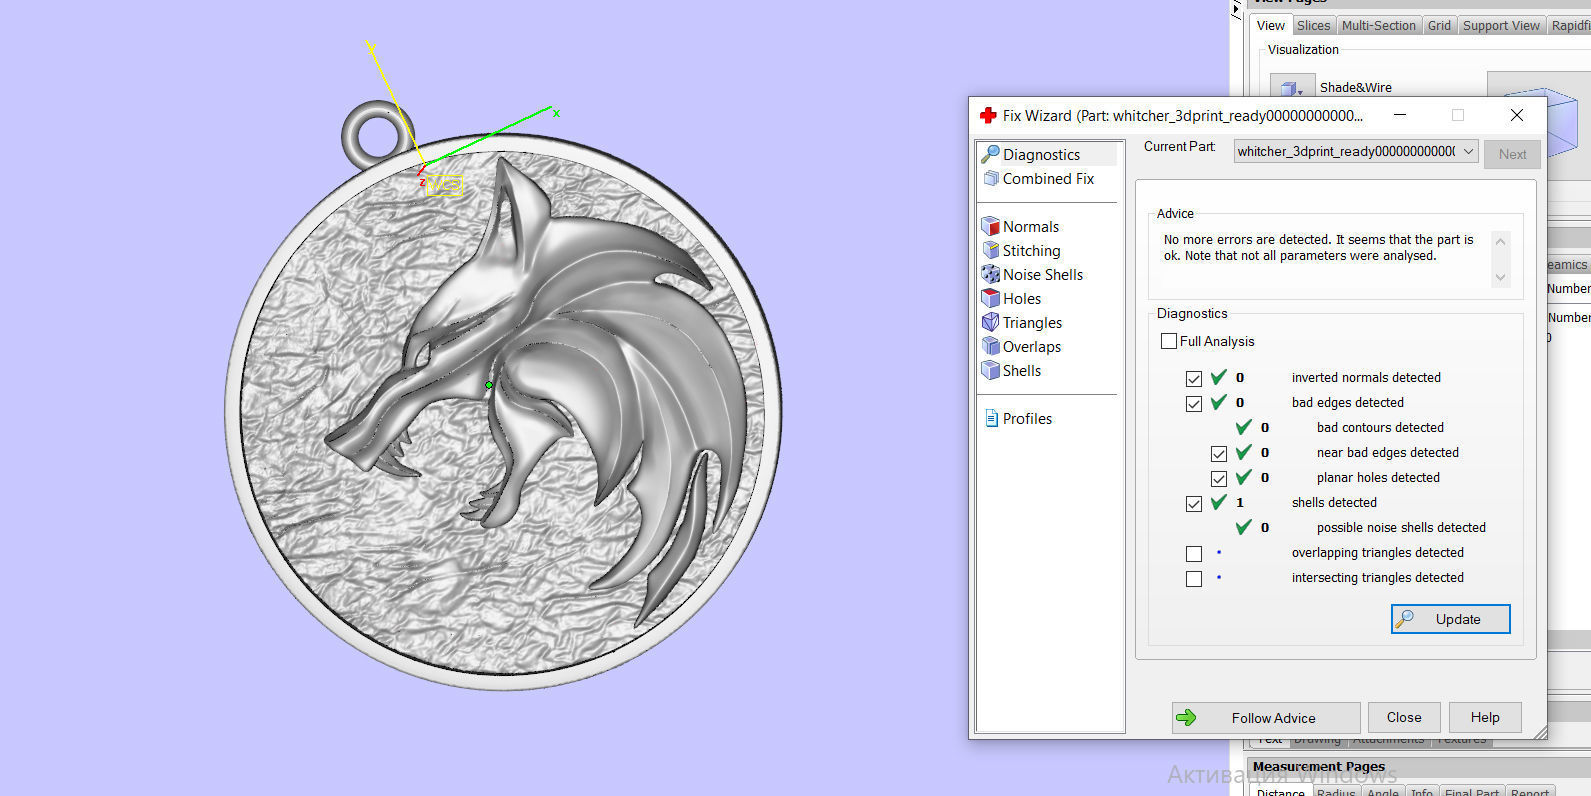This screenshot has width=1591, height=796.
Task: Open the Current Part dropdown
Action: tap(1356, 151)
